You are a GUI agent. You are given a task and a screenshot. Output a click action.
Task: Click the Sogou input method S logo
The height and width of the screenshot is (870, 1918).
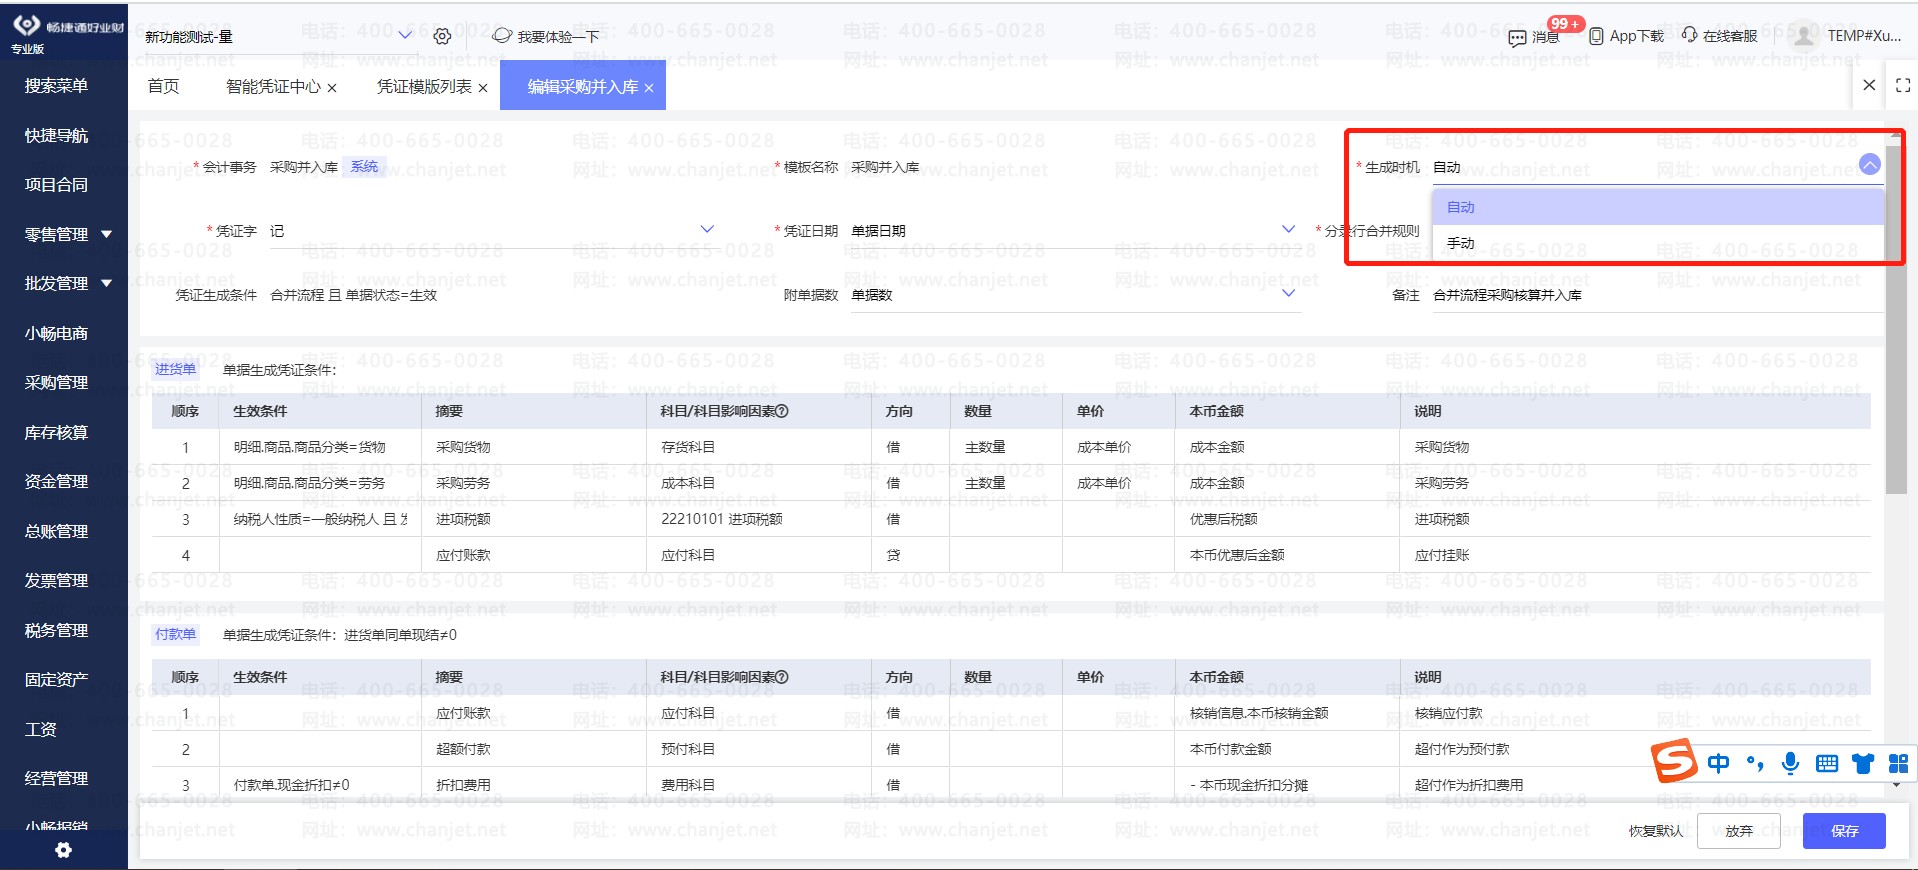click(1675, 762)
